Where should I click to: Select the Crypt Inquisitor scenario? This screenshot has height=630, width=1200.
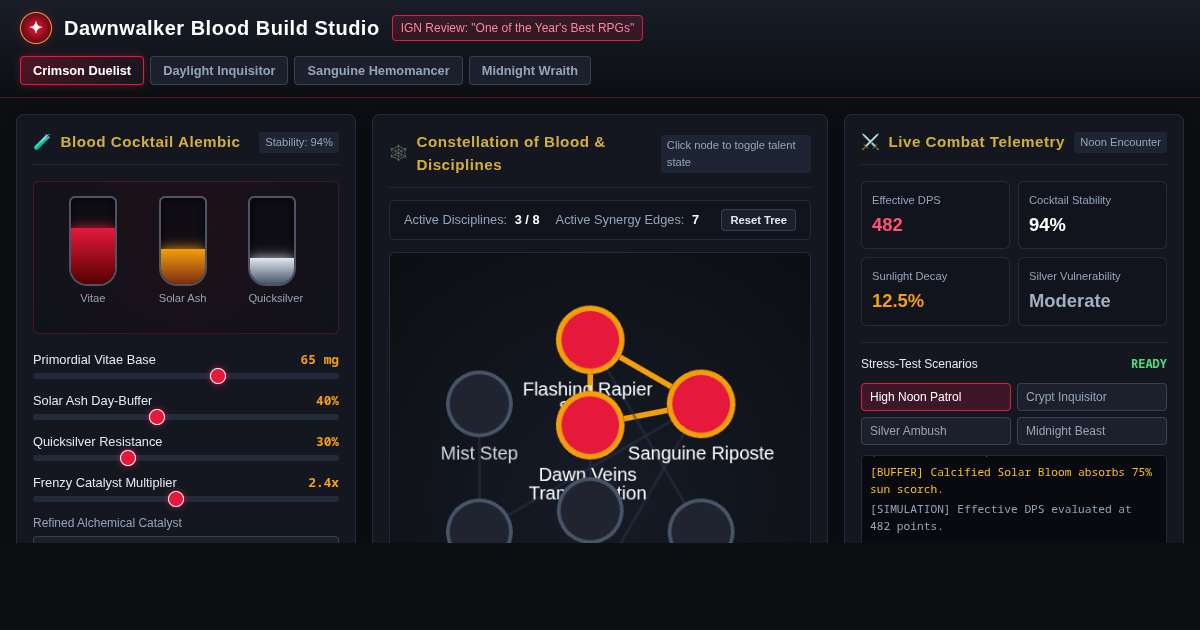[x=1092, y=397]
